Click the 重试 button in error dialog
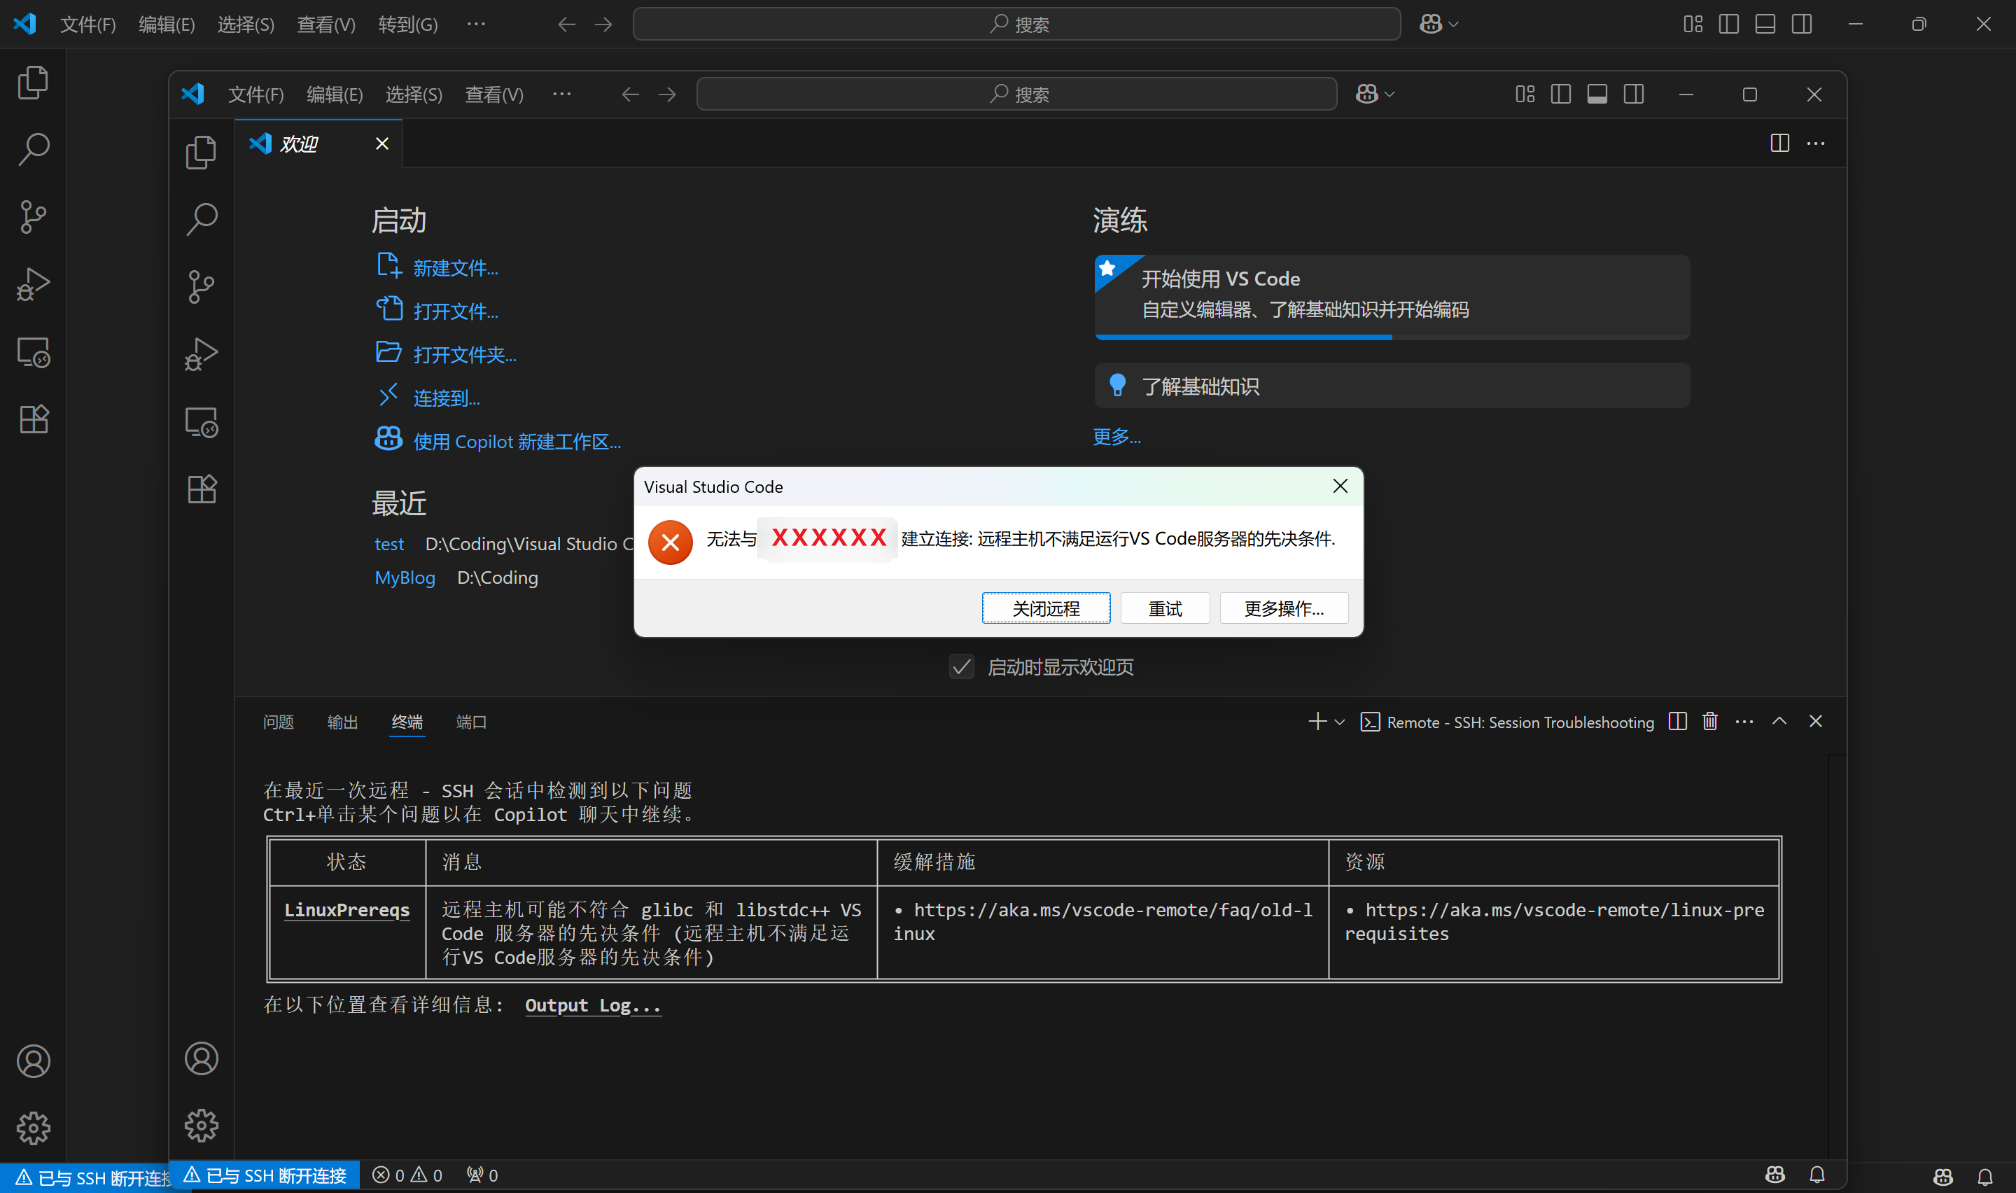The image size is (2016, 1193). click(1165, 608)
